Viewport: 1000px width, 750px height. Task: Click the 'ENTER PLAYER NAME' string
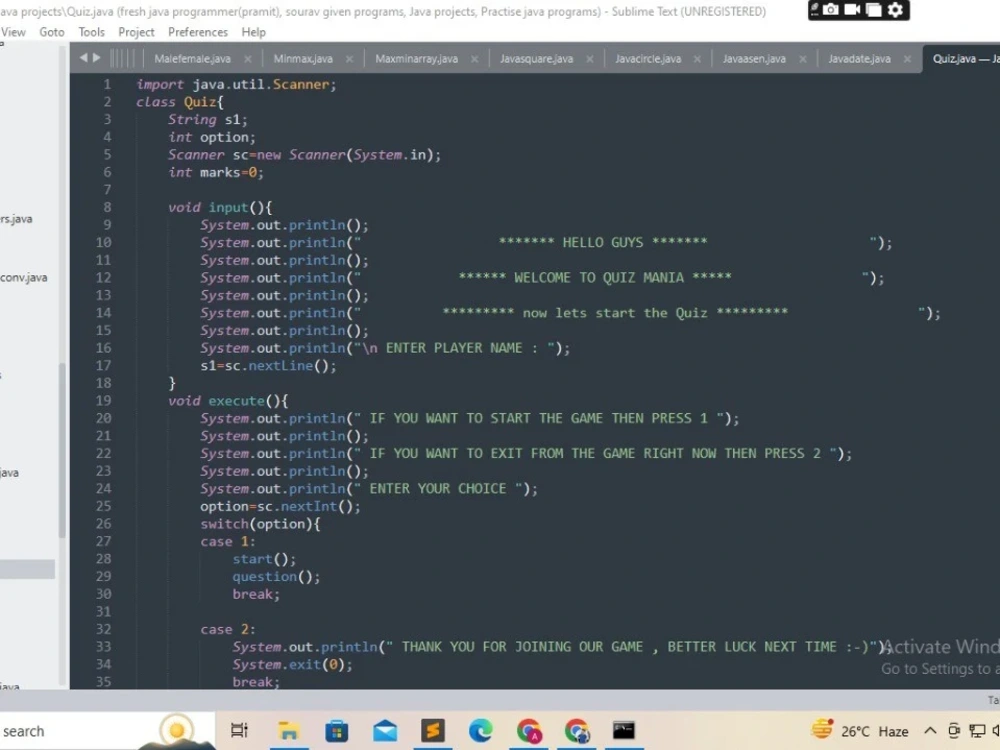point(454,348)
